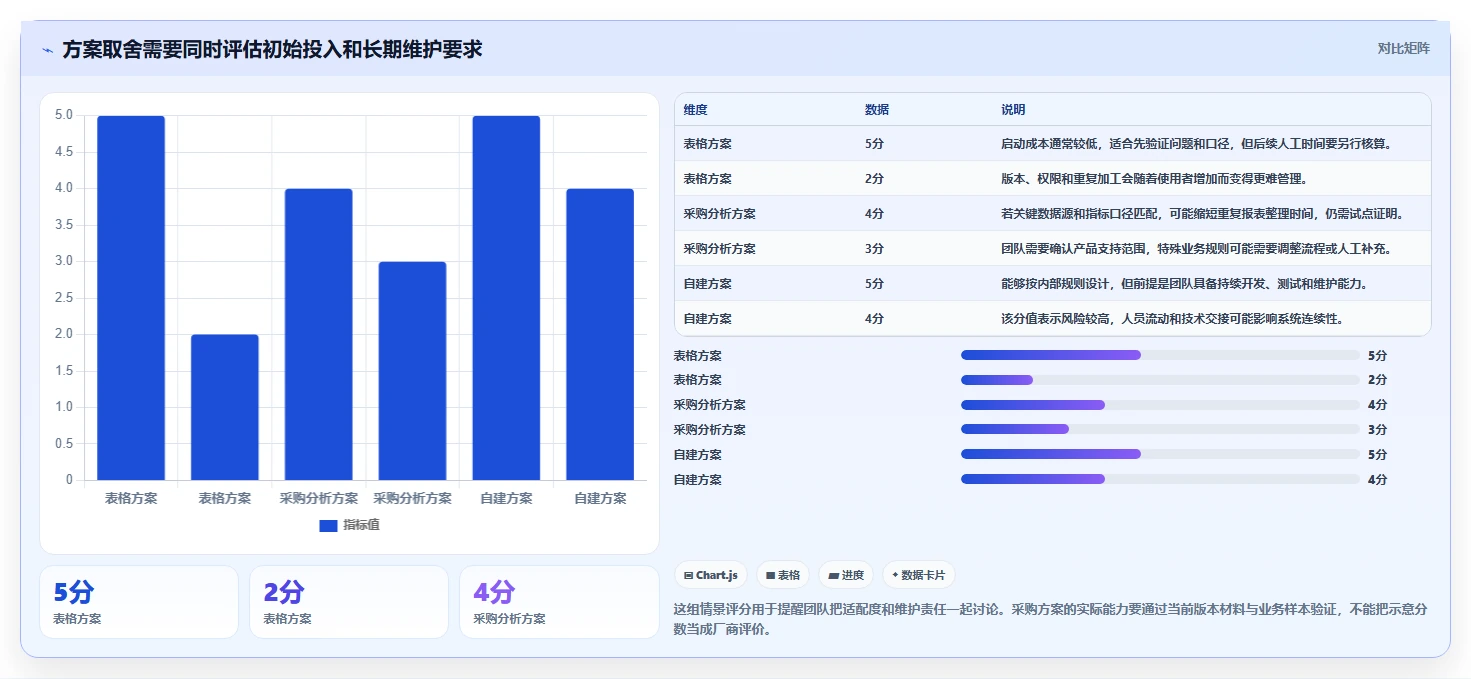The height and width of the screenshot is (679, 1471).
Task: Open the 2分 表格方案 data card
Action: click(349, 602)
